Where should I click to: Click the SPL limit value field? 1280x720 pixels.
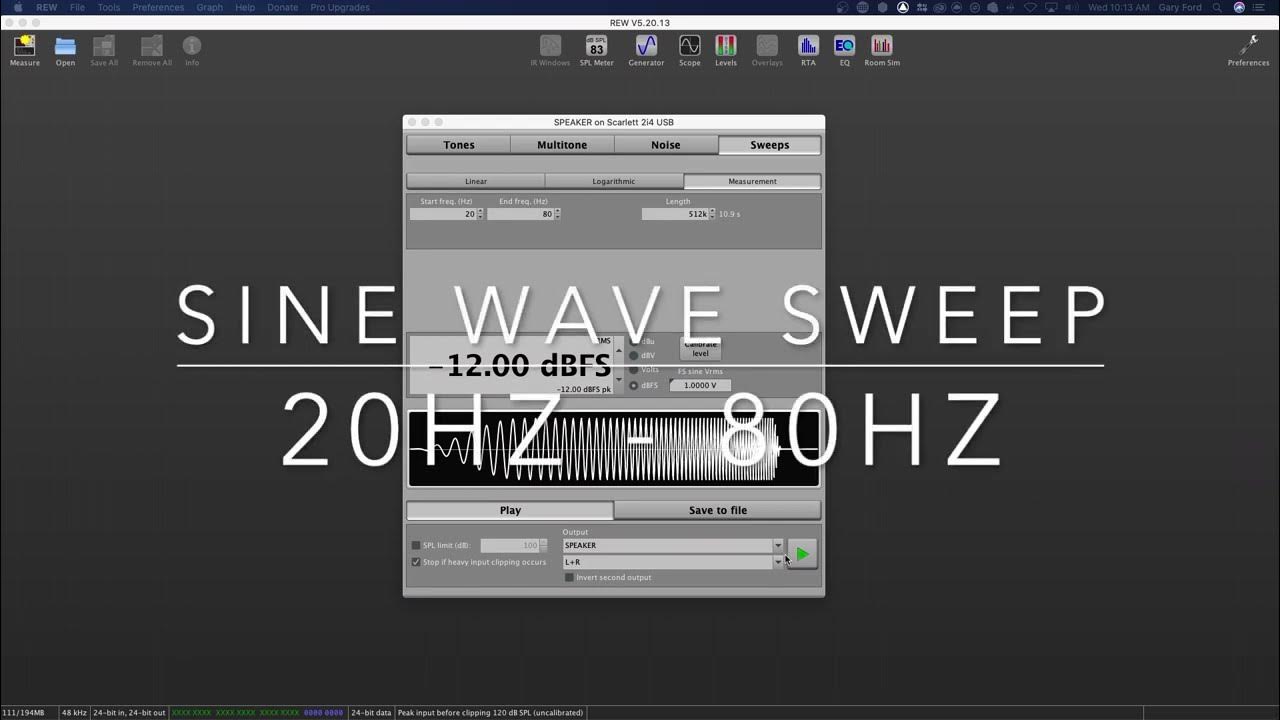coord(510,545)
